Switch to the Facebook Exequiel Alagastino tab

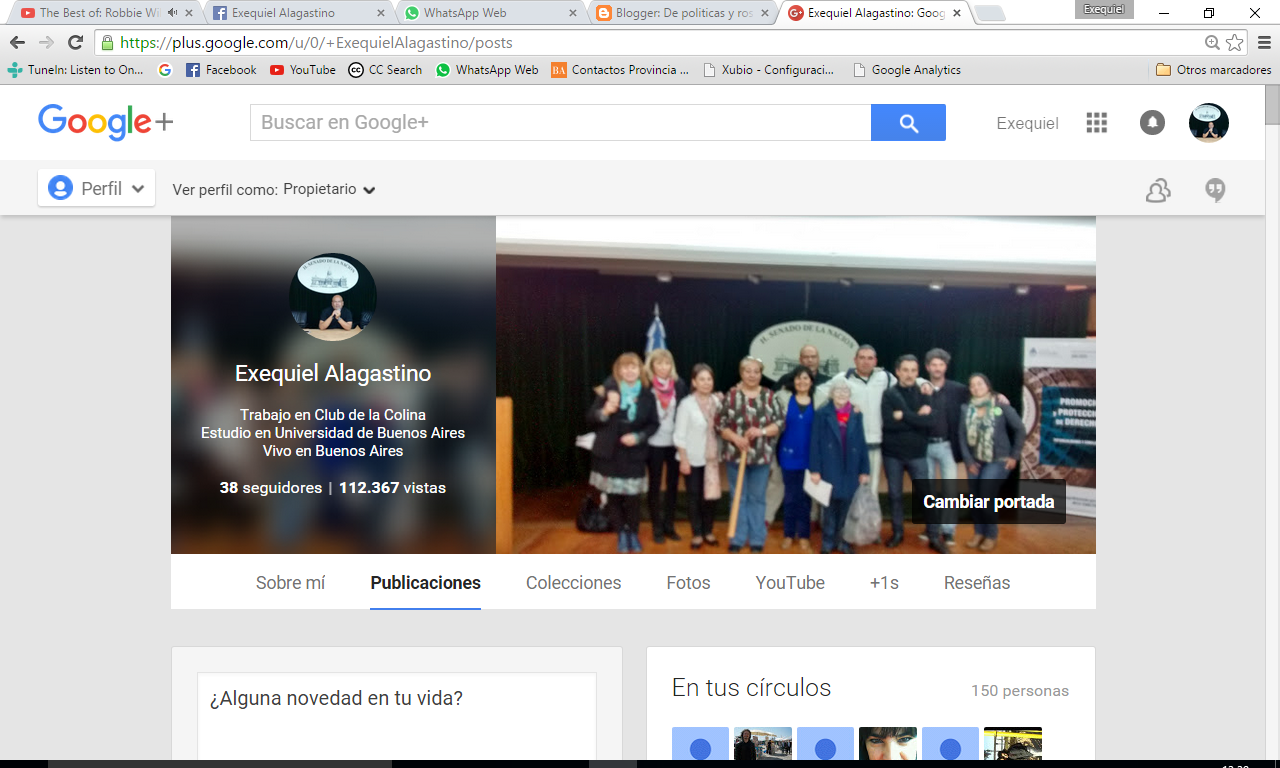tap(297, 13)
